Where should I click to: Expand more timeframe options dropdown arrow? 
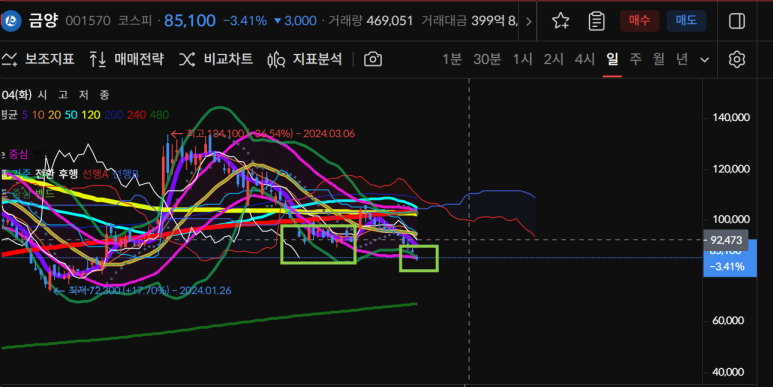pyautogui.click(x=704, y=60)
